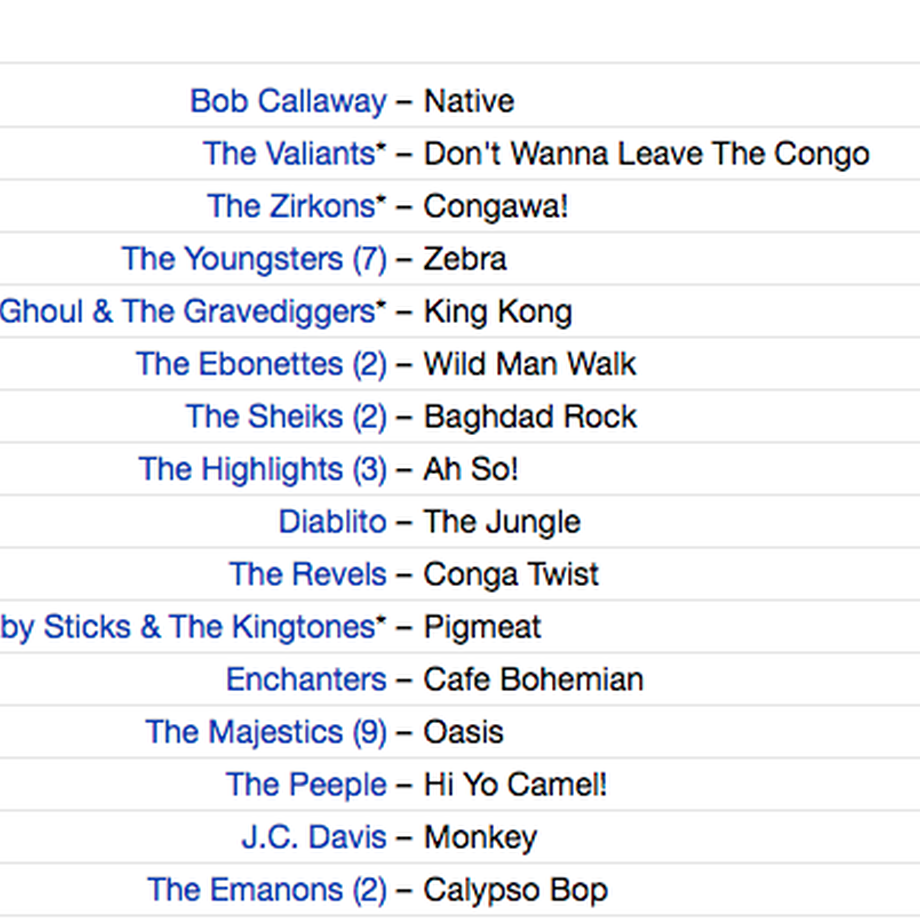Viewport: 920px width, 919px height.
Task: Open the Bob Callaway artist link
Action: pyautogui.click(x=288, y=102)
